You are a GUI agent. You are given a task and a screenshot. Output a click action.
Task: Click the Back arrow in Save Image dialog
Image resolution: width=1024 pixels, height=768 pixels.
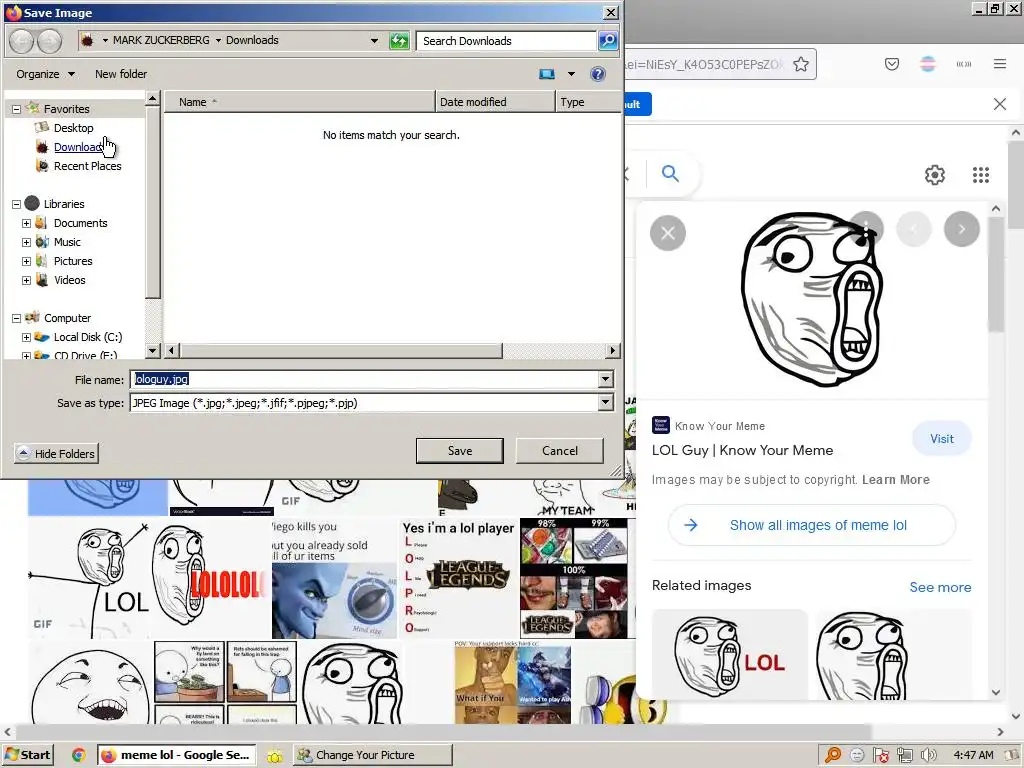tap(22, 40)
